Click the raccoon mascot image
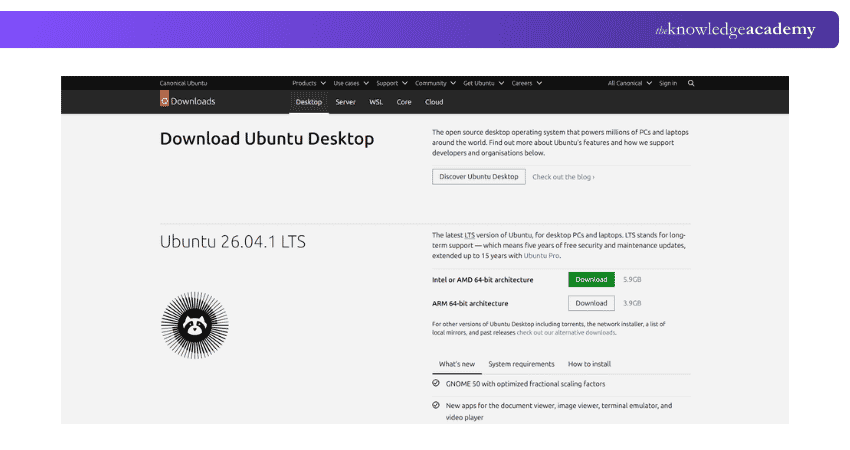 click(195, 325)
